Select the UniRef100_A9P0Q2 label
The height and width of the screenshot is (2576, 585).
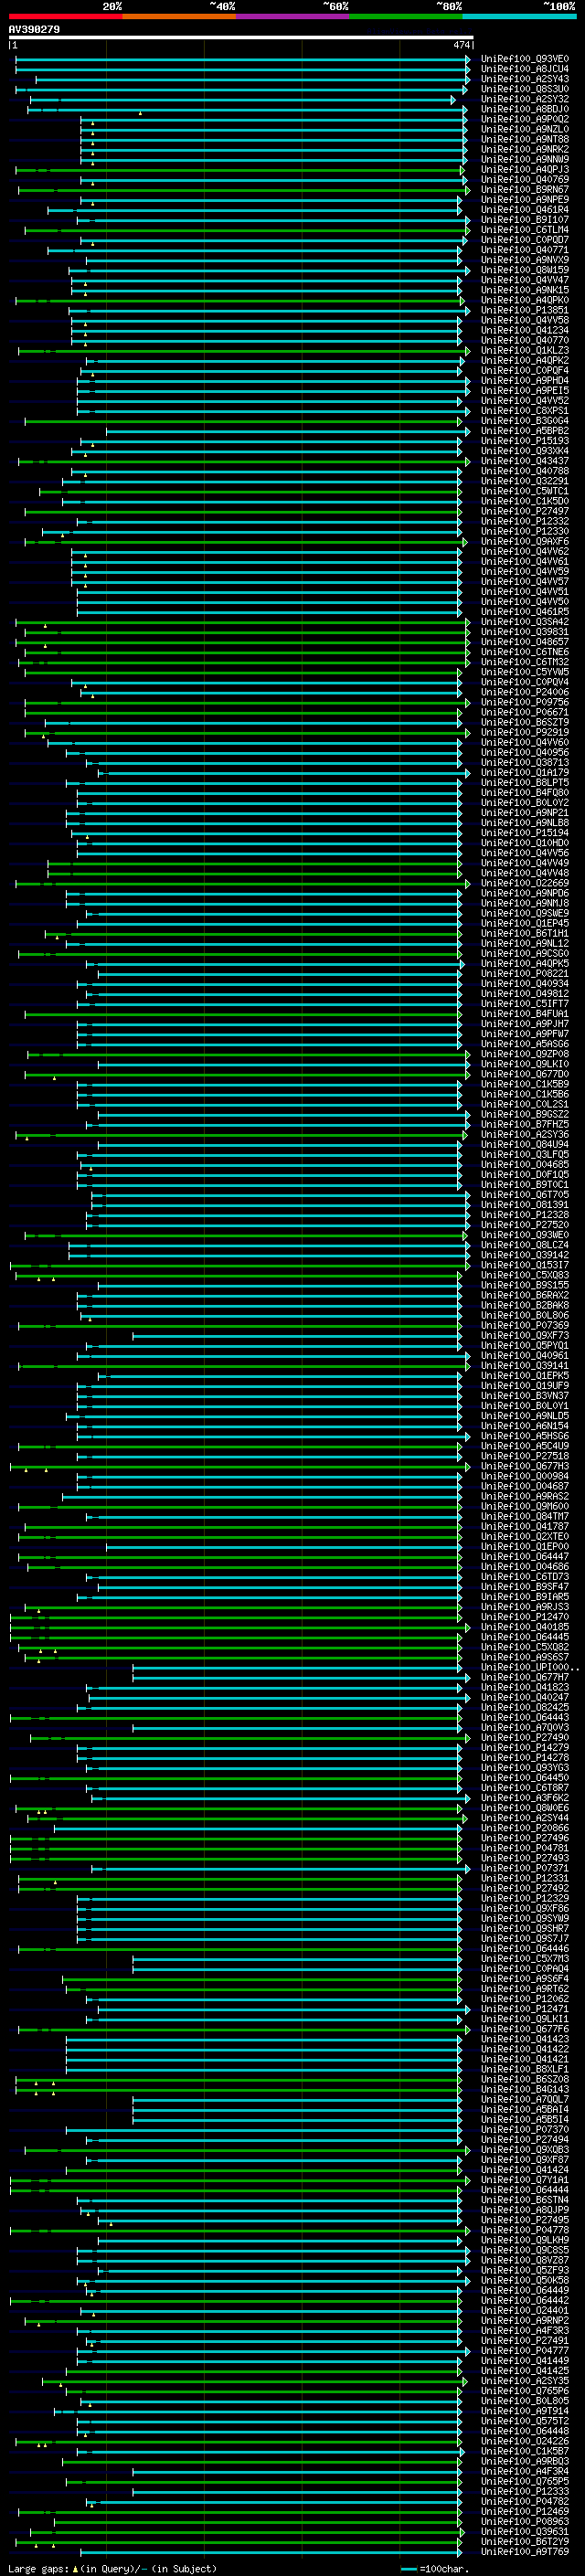point(524,119)
